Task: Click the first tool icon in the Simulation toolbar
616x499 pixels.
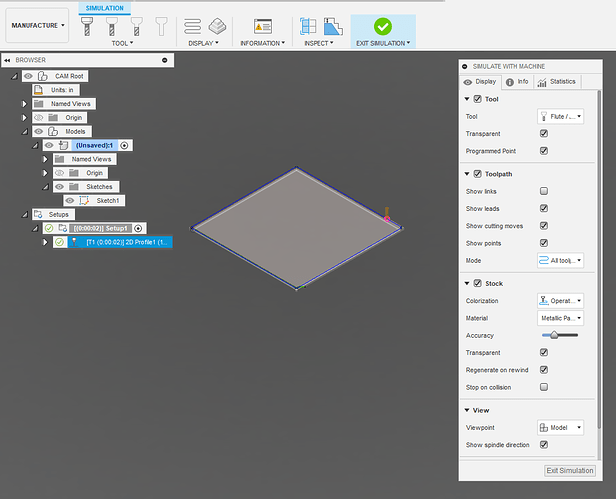Action: pyautogui.click(x=87, y=27)
